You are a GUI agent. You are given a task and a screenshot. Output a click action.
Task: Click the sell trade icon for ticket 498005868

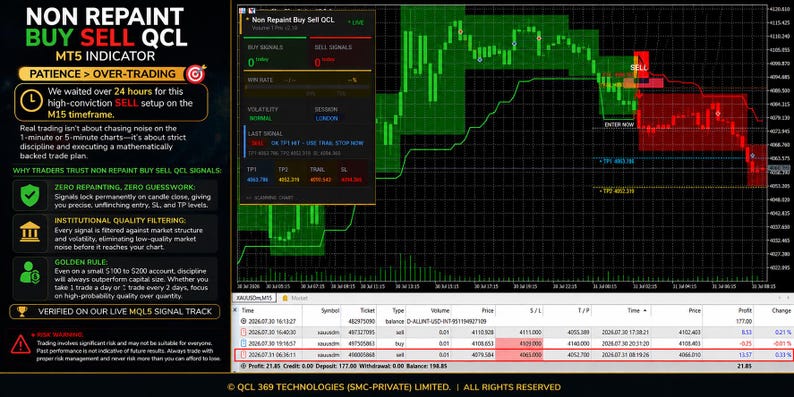244,354
